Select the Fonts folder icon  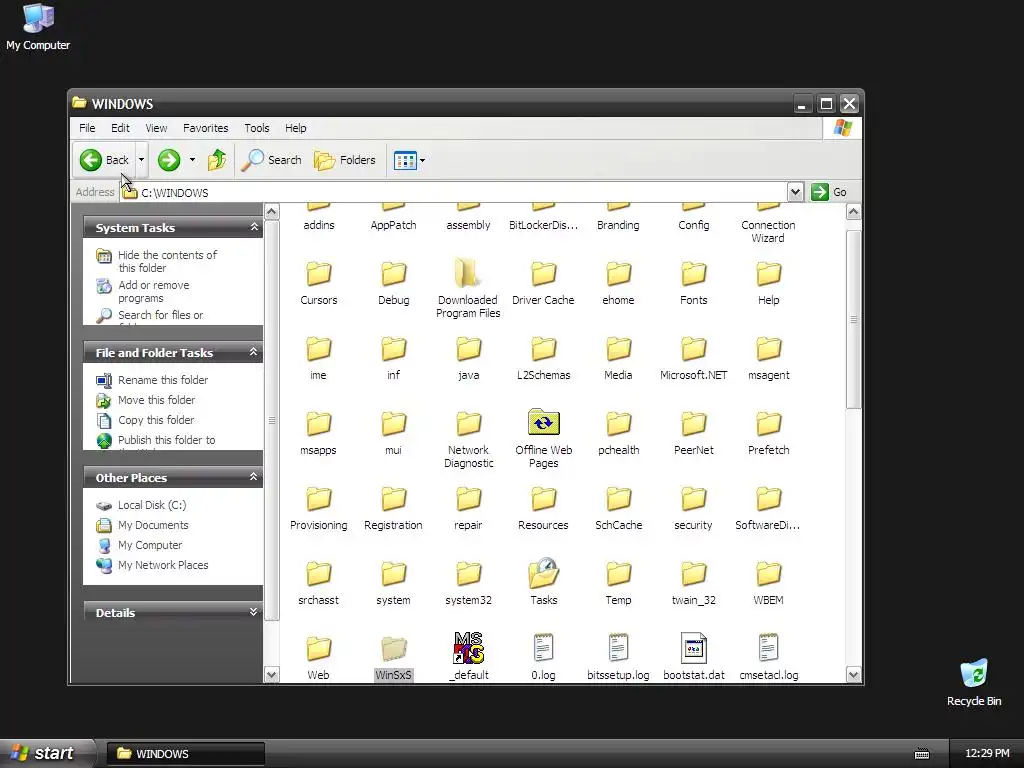click(x=694, y=274)
